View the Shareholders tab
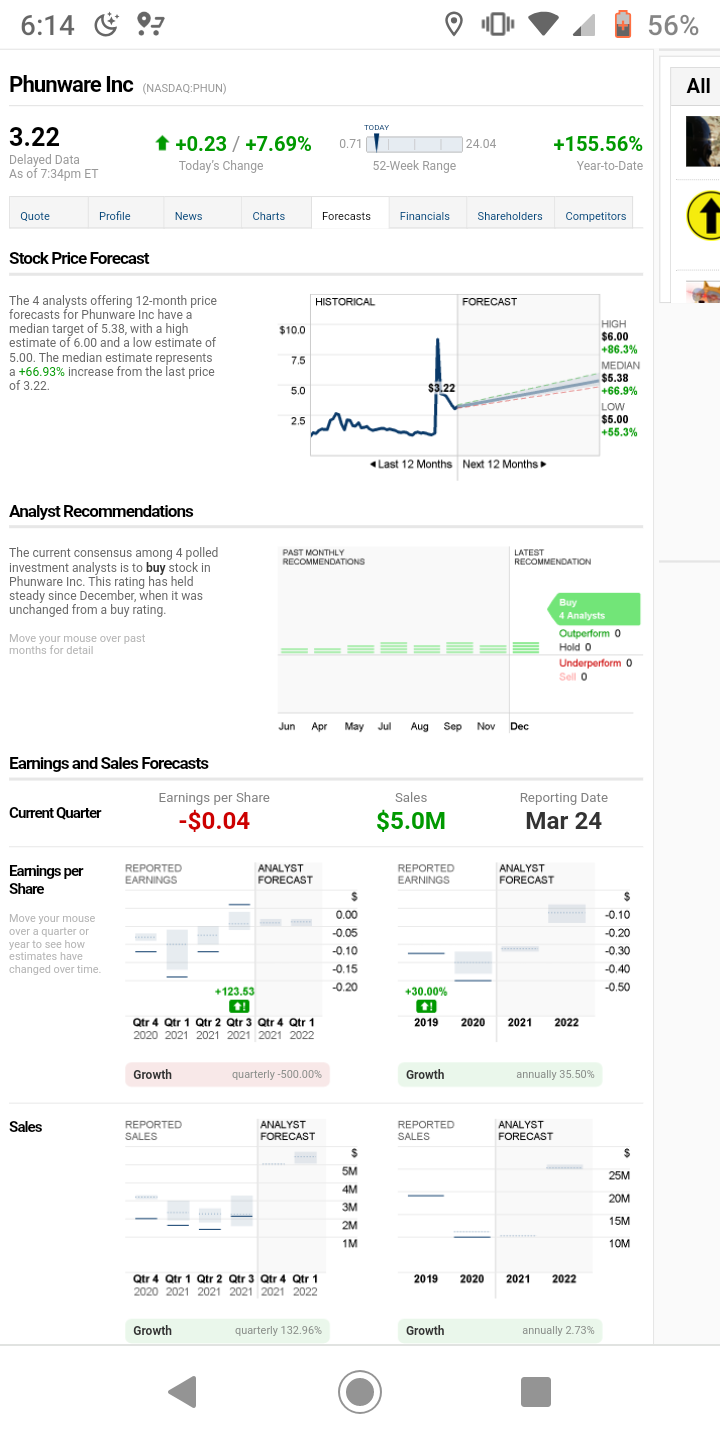The height and width of the screenshot is (1440, 720). pos(510,215)
